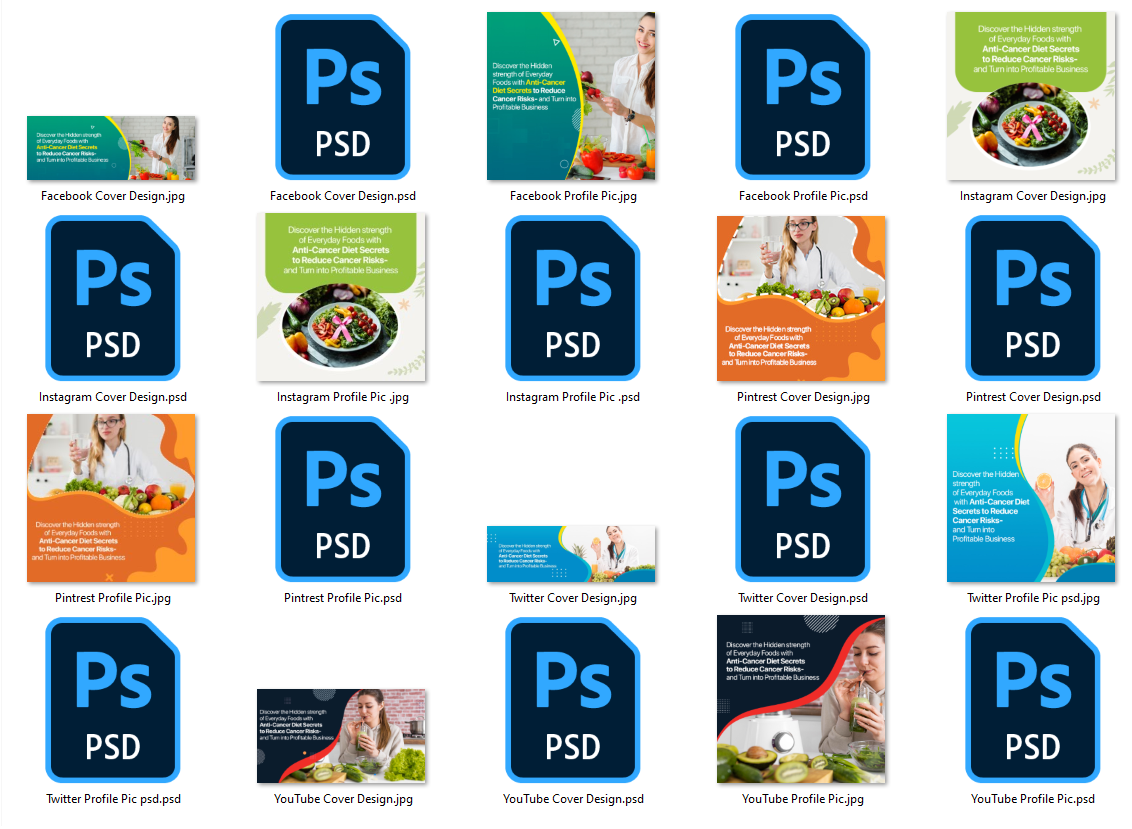Click the YouTube Profile Pic.psd icon
Screen dimensions: 1132x829
[1032, 700]
